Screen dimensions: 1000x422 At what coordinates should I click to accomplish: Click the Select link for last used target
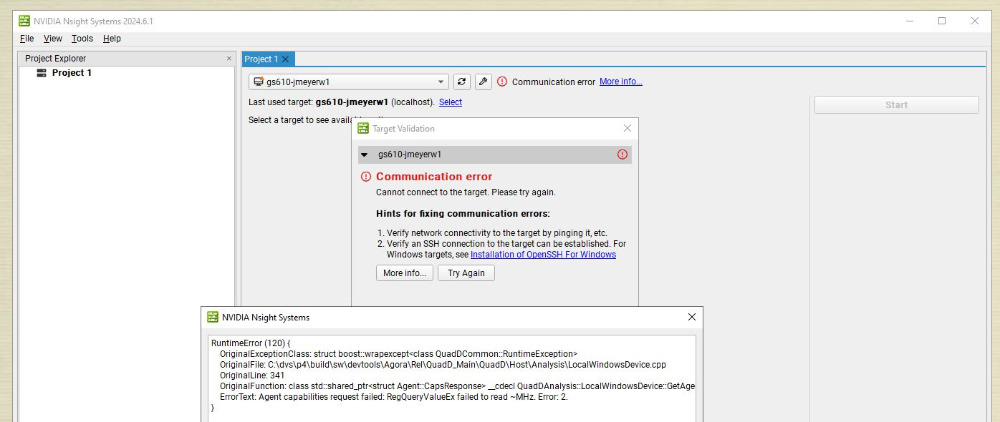point(450,102)
